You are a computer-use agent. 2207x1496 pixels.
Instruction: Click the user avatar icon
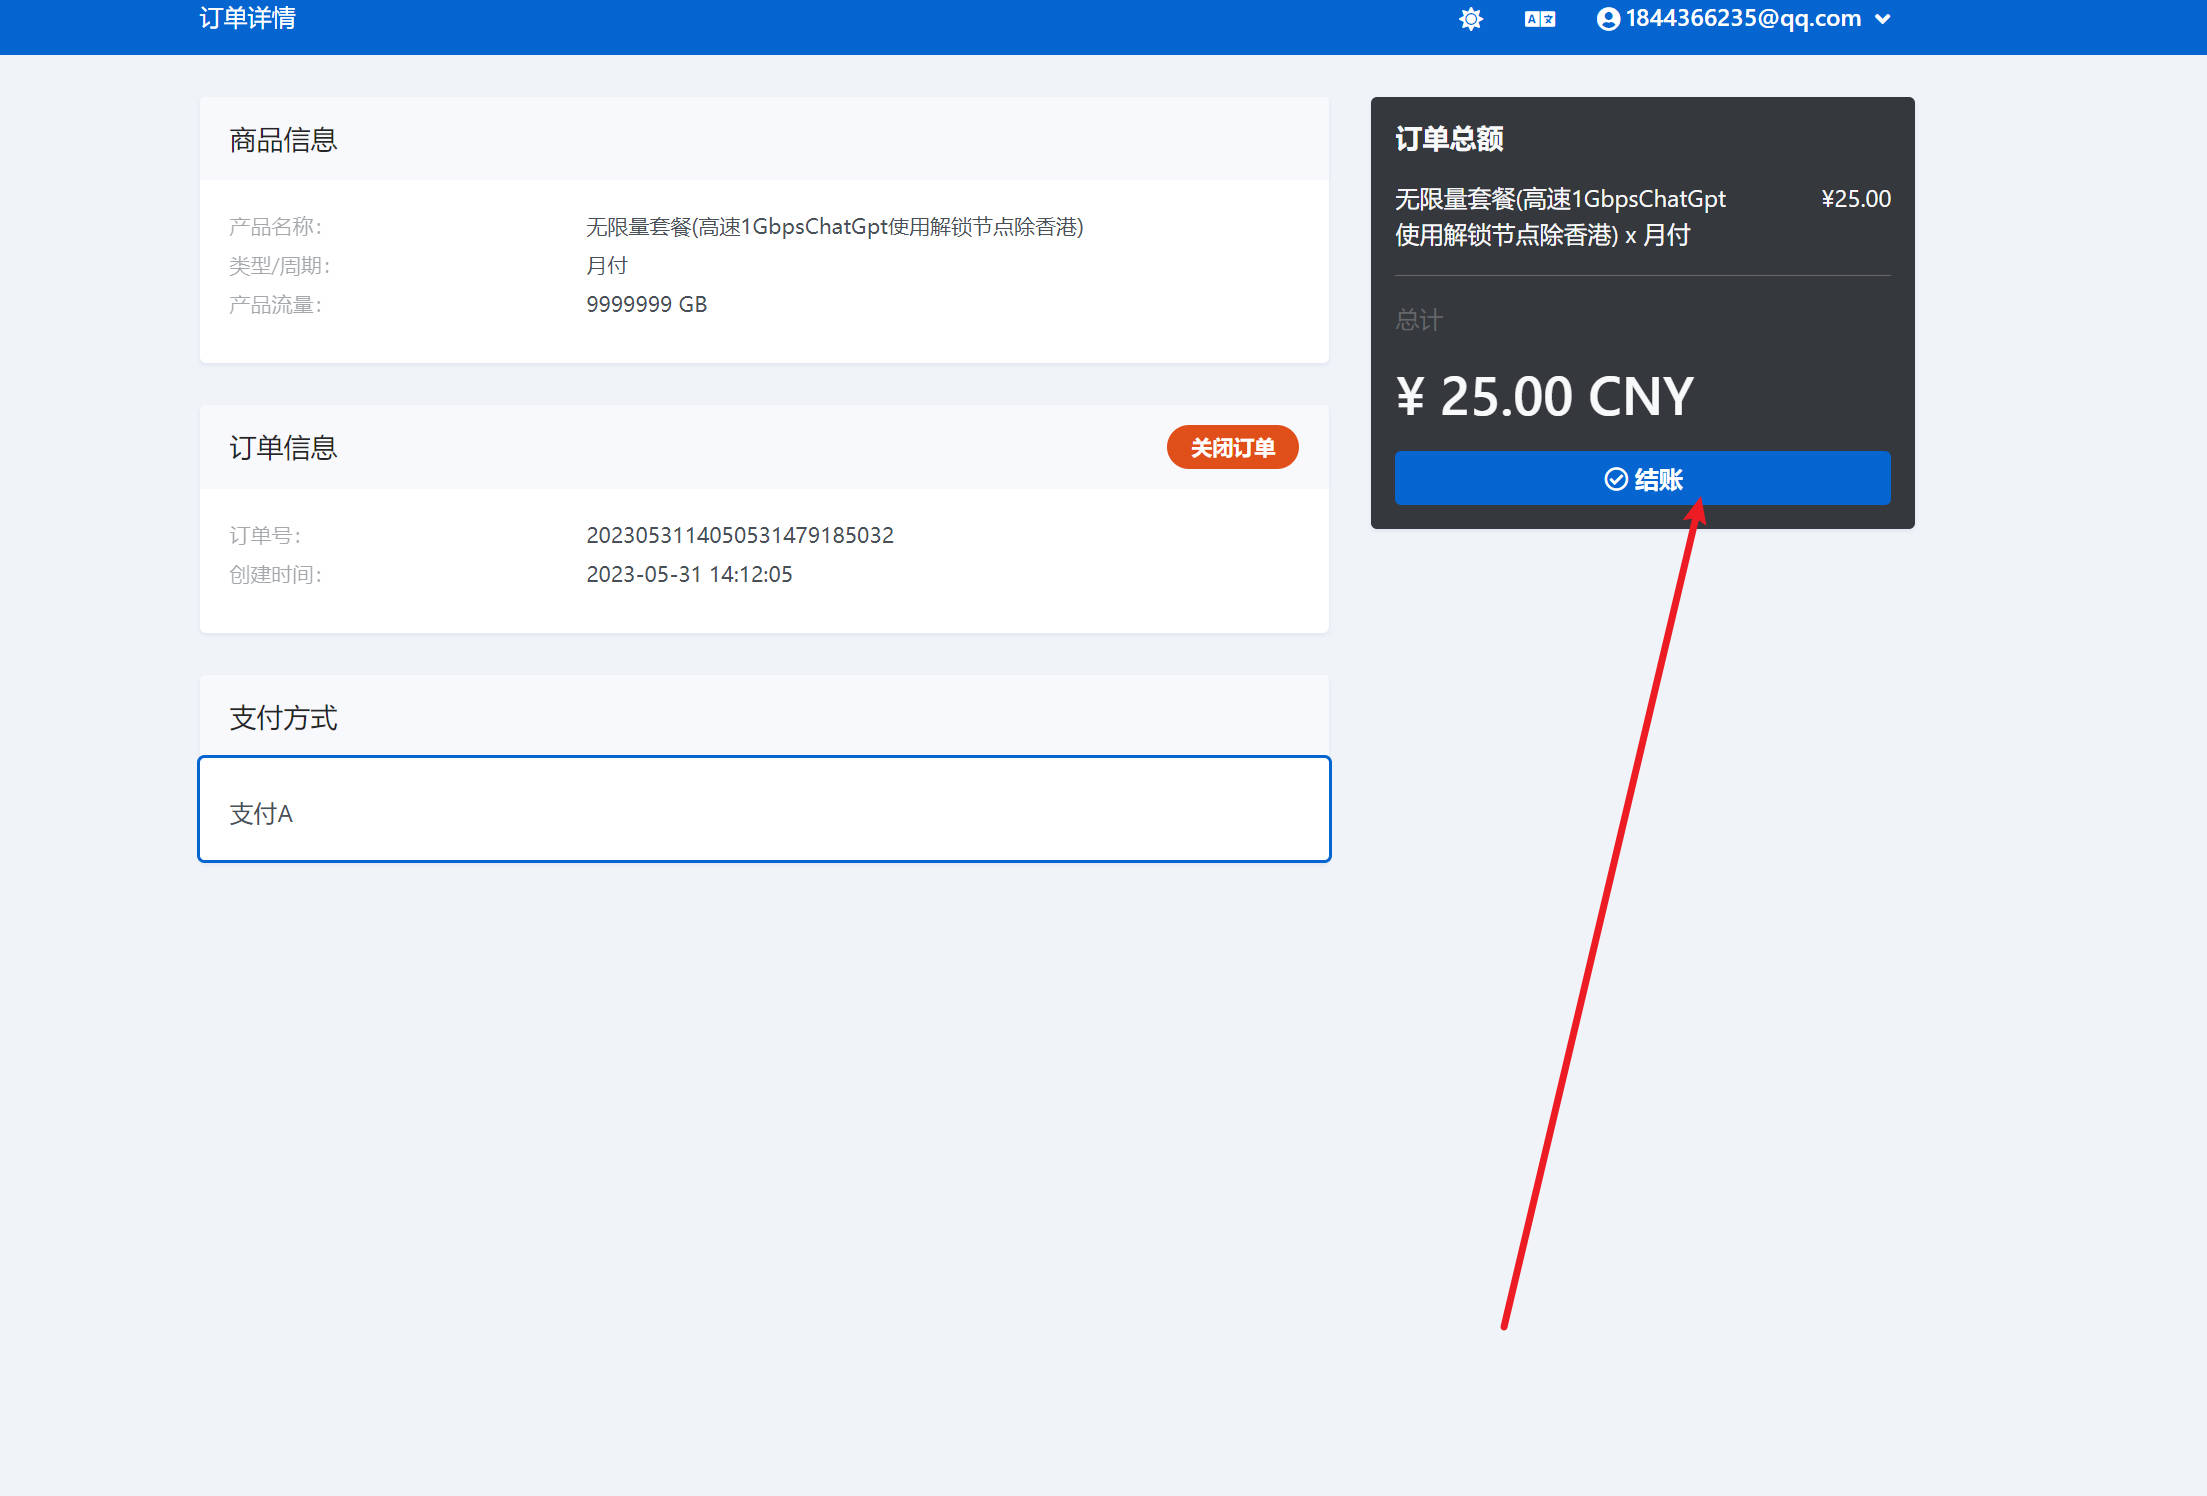point(1608,19)
